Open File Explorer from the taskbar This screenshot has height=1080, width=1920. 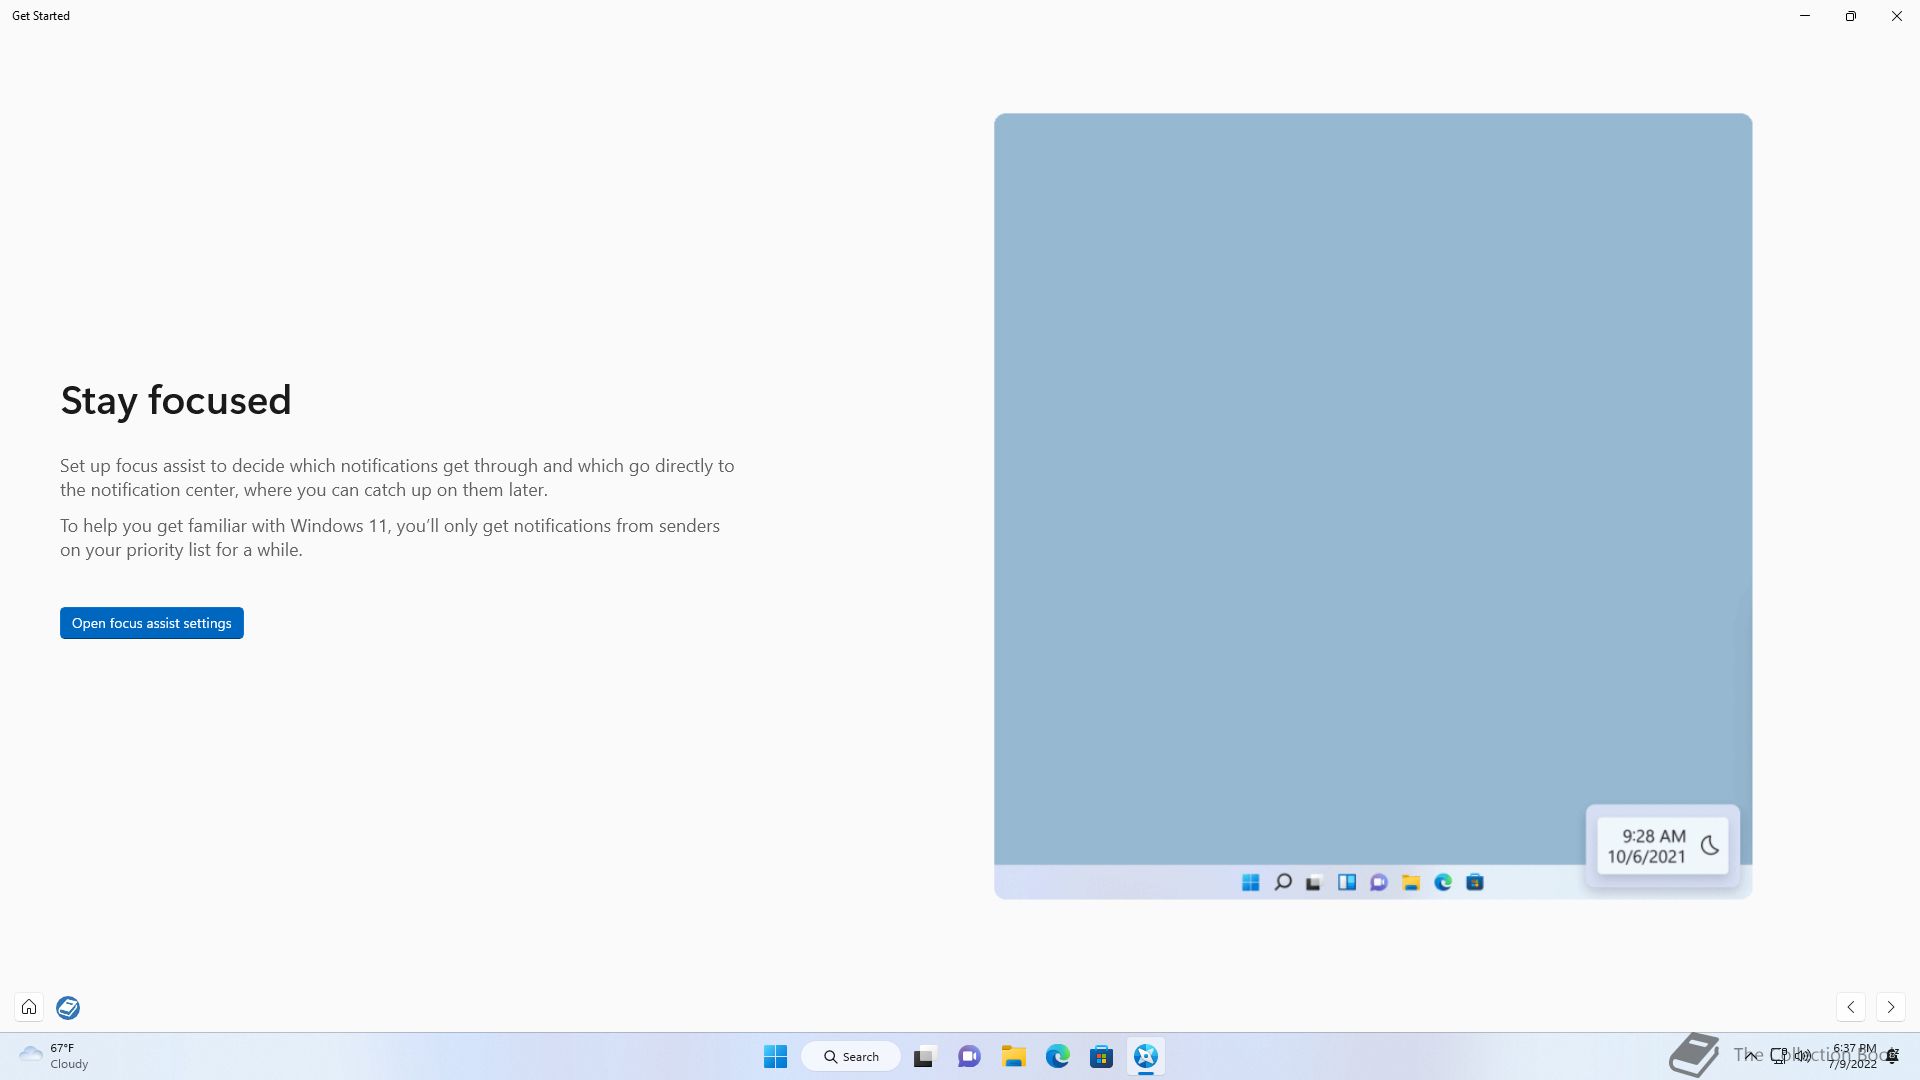(x=1013, y=1056)
